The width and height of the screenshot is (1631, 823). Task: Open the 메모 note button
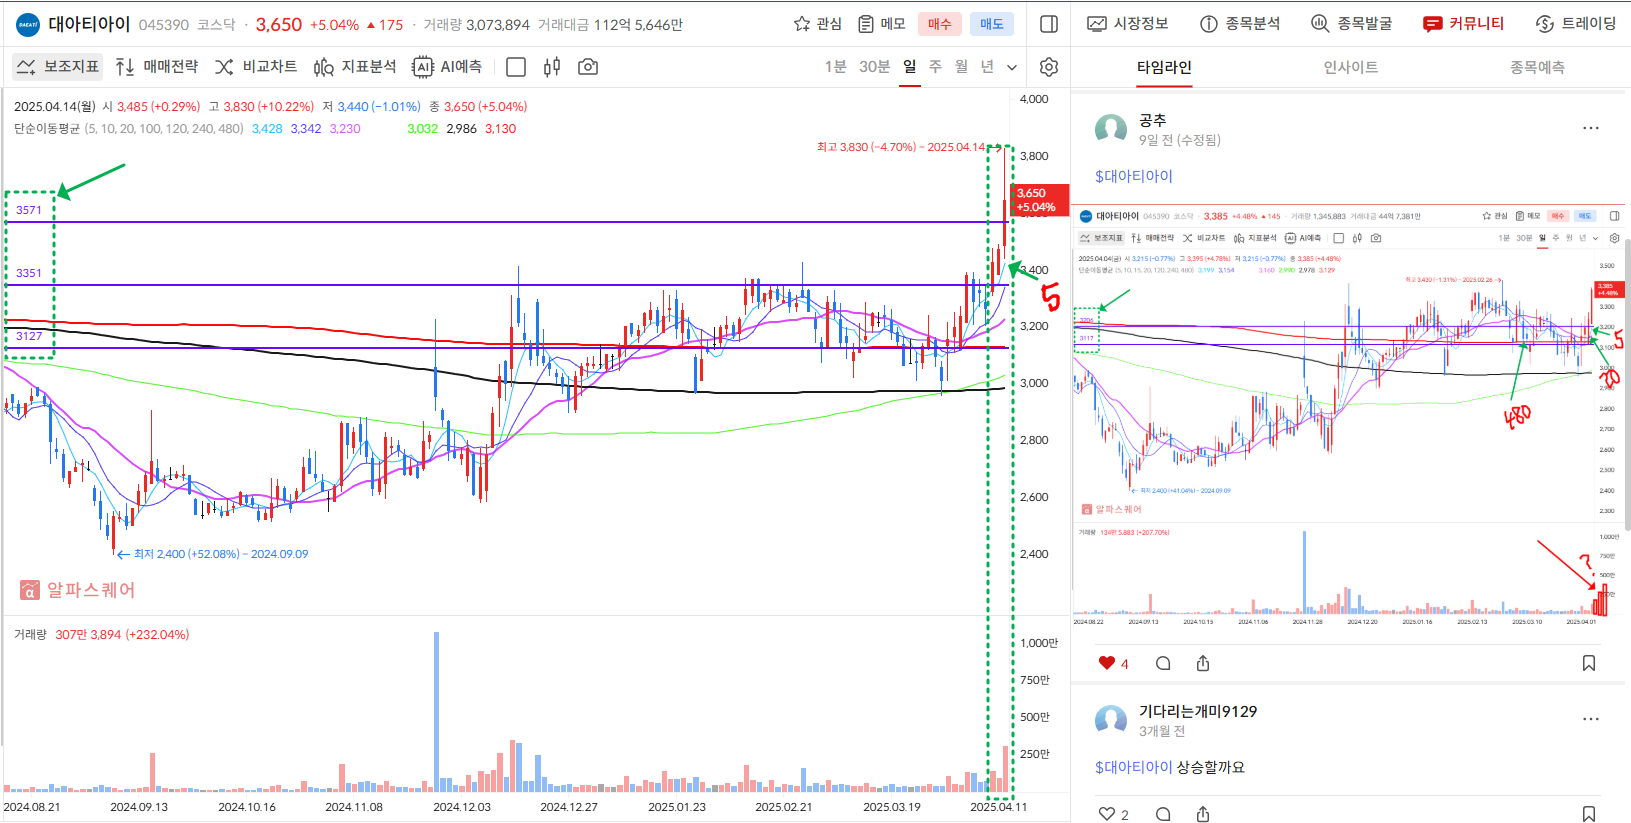point(882,24)
